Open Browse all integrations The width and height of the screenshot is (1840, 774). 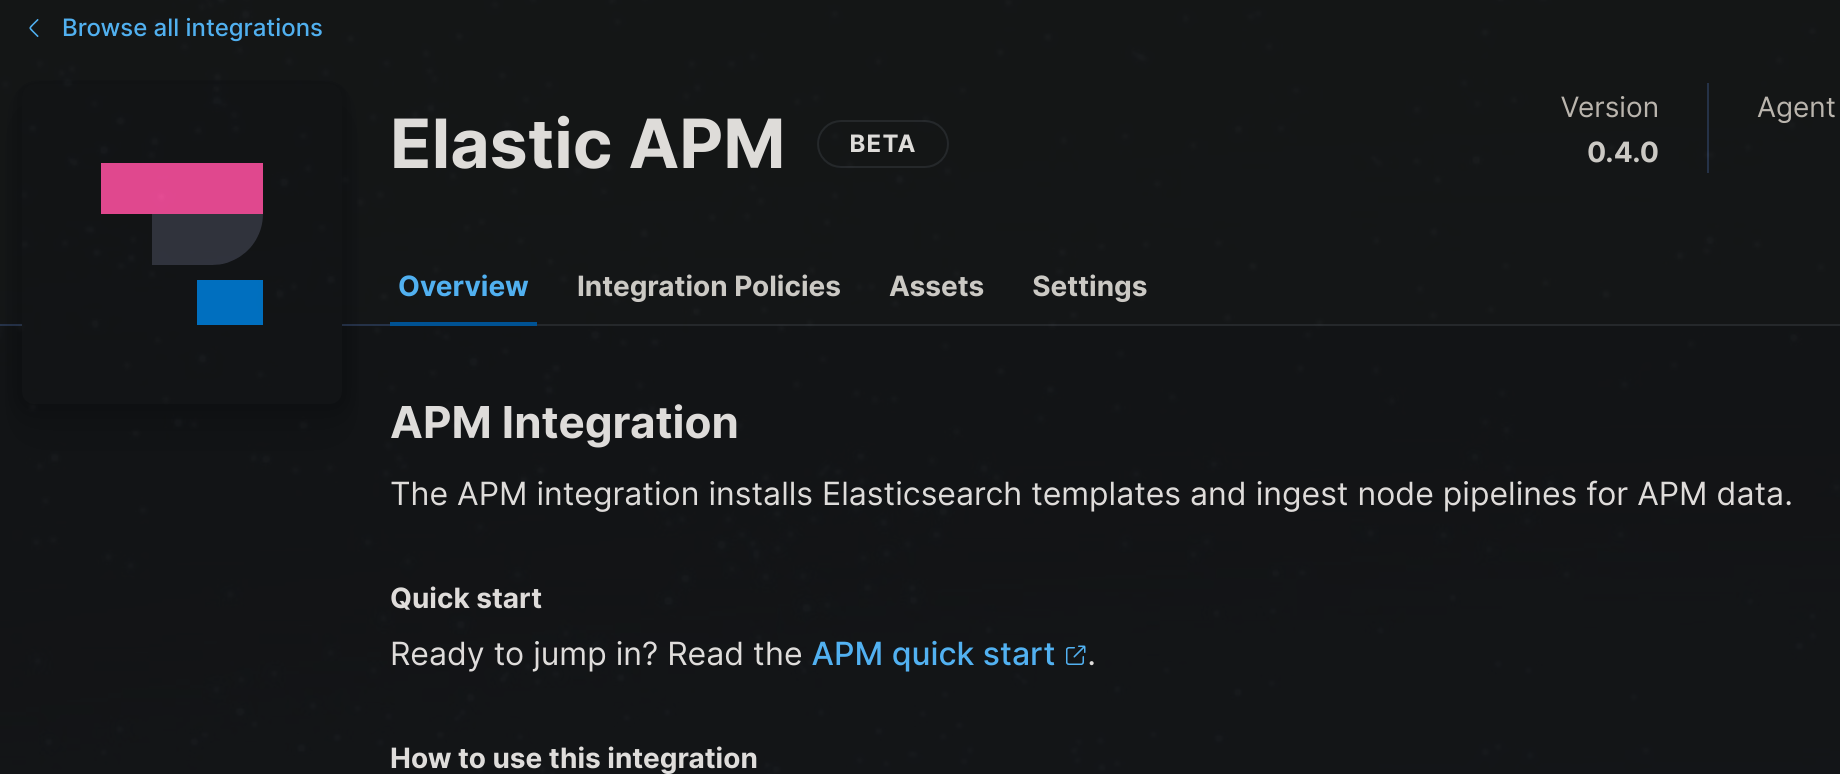(192, 27)
